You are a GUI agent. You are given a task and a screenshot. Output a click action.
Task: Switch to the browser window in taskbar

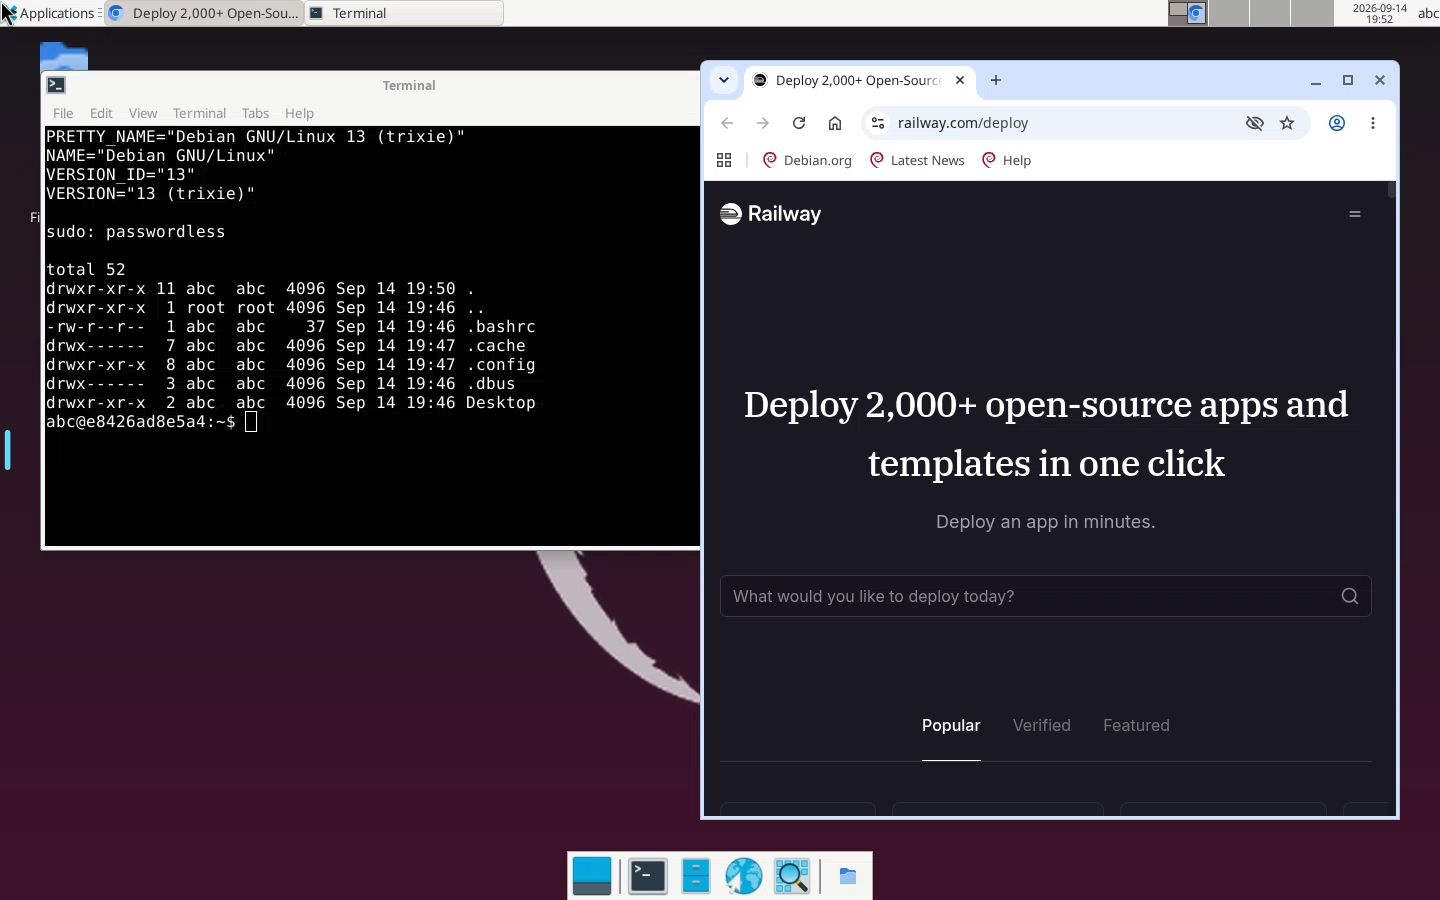[x=204, y=13]
